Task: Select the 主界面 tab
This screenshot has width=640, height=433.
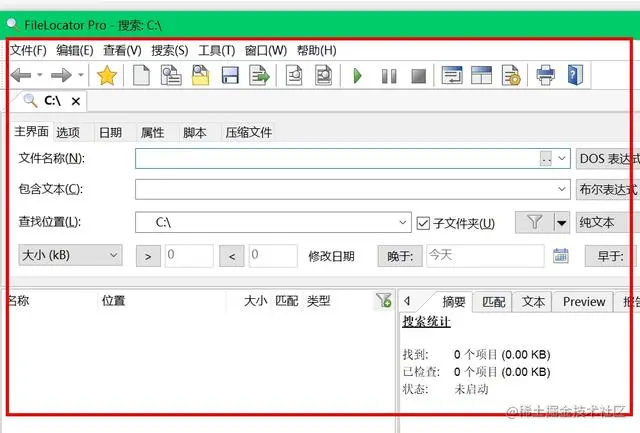Action: (x=31, y=131)
